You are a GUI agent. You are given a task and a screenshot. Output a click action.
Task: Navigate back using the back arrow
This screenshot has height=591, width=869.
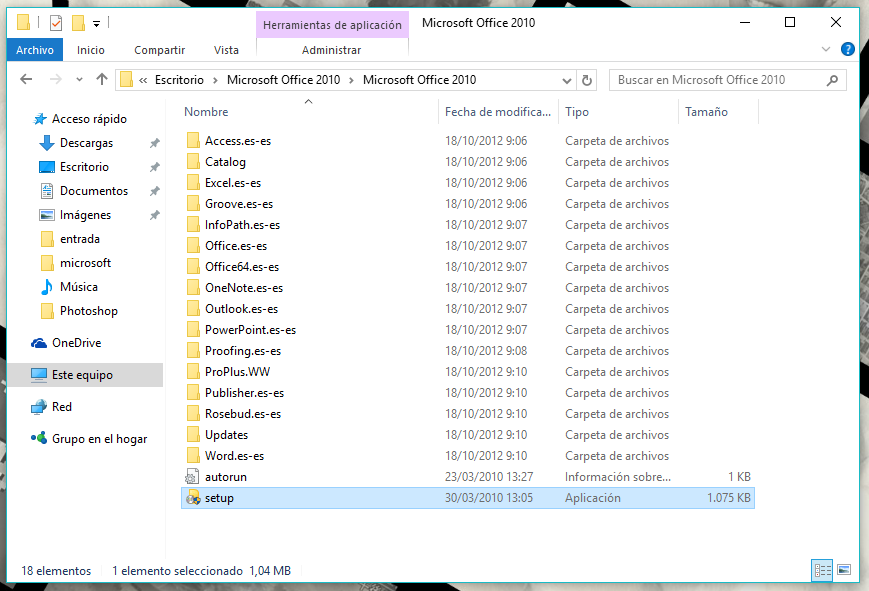pyautogui.click(x=26, y=79)
